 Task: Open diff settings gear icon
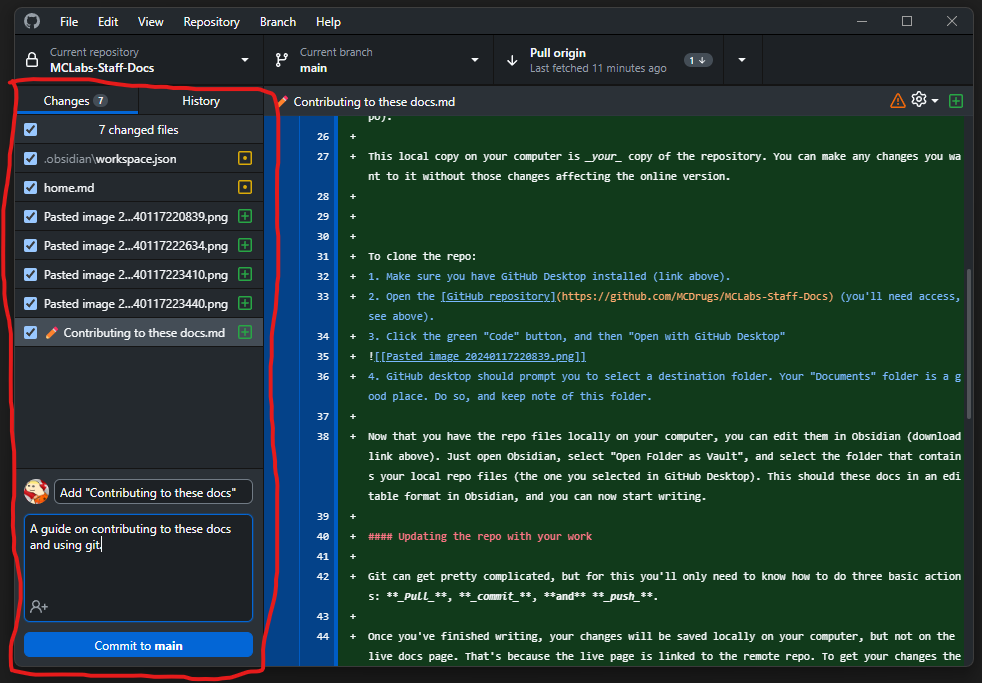919,100
